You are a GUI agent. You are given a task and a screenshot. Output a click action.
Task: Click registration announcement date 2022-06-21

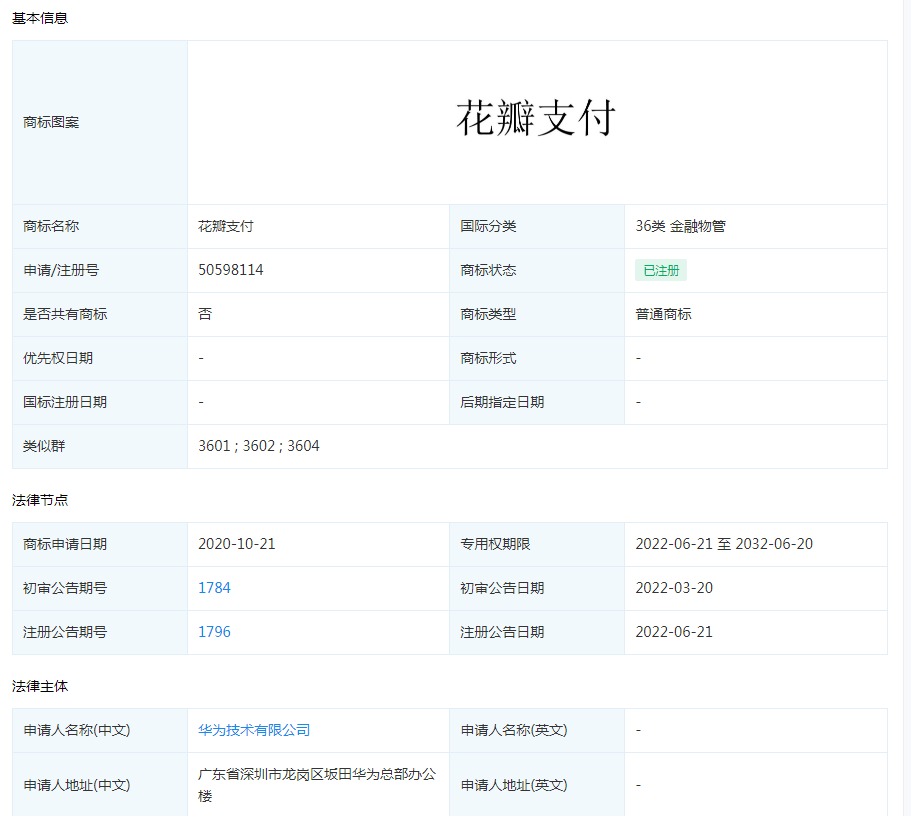point(674,632)
